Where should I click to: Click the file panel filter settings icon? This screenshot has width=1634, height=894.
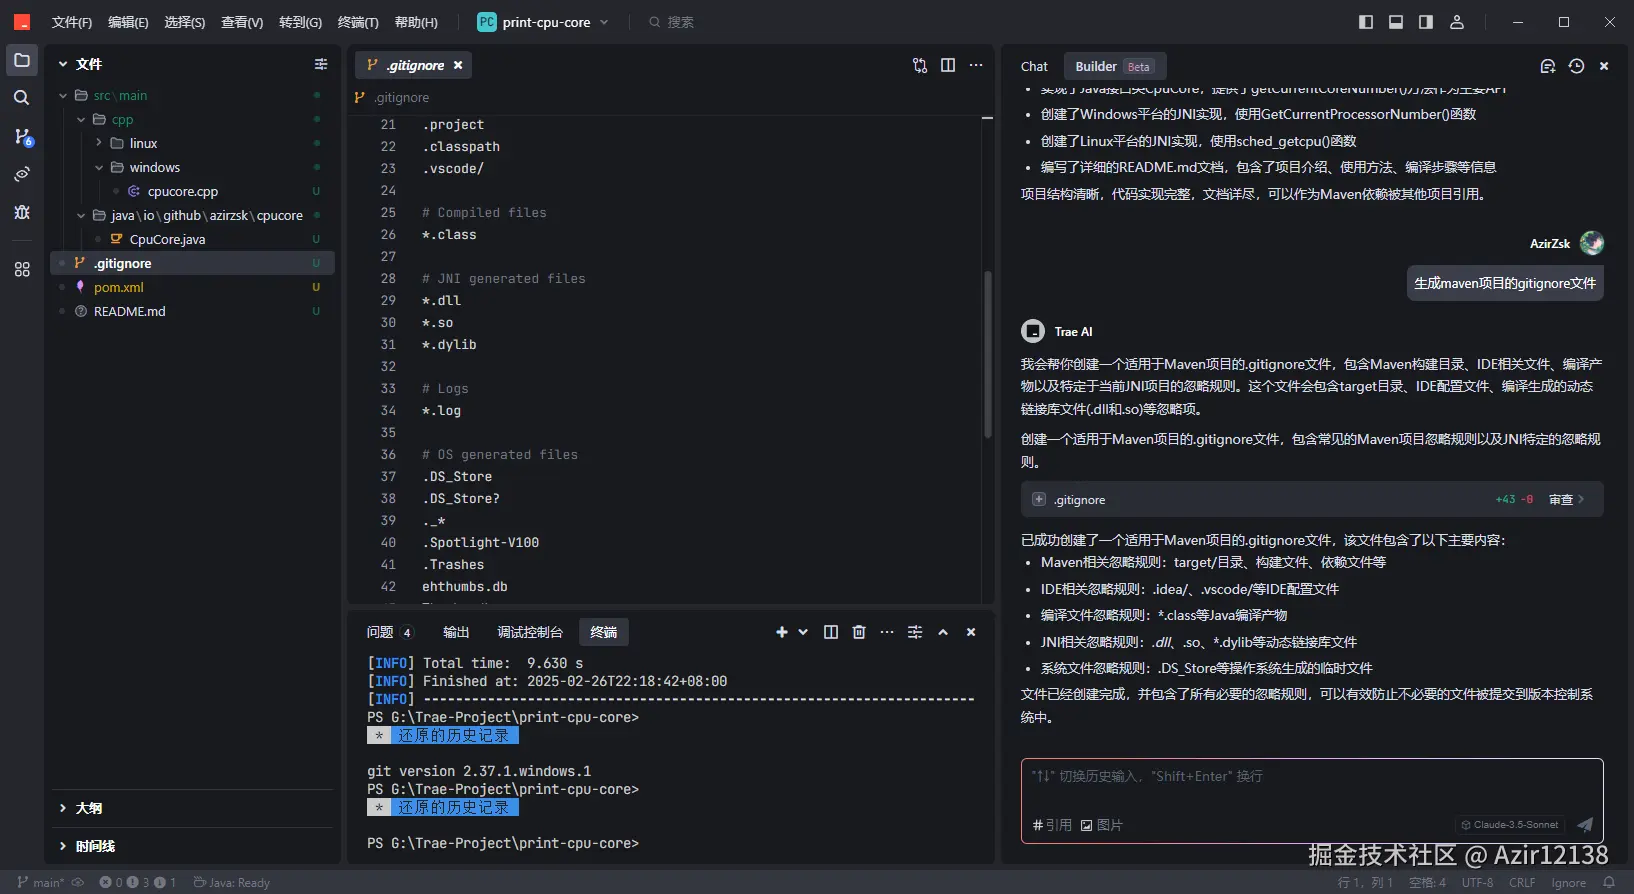(321, 64)
